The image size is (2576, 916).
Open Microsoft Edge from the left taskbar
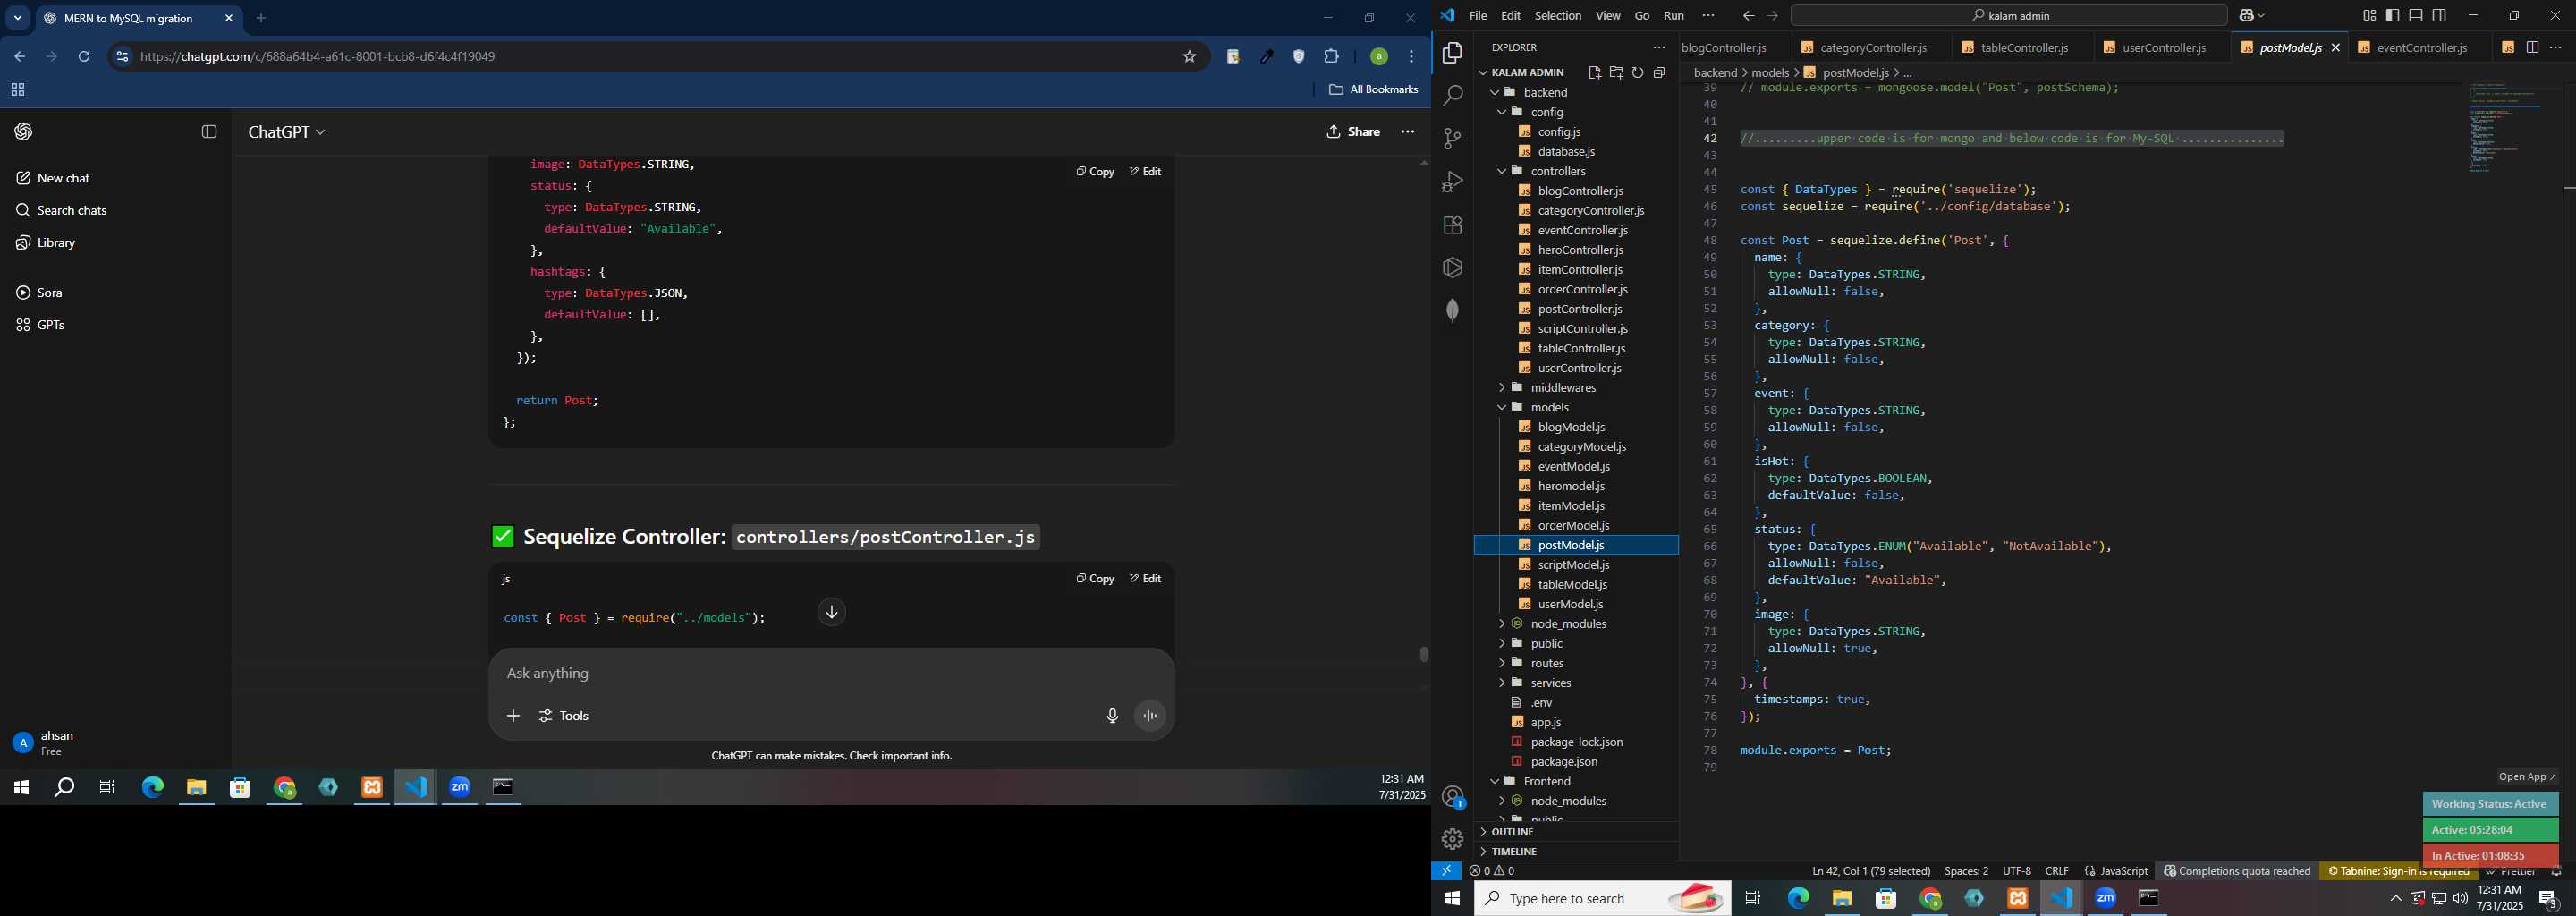[x=152, y=788]
